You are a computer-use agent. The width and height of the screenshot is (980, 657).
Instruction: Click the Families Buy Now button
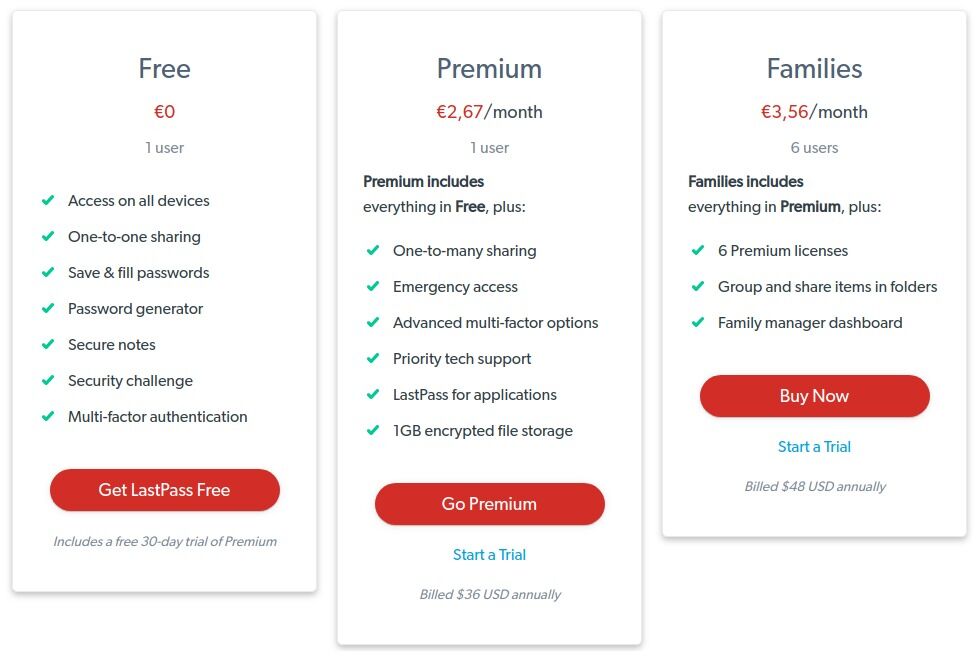[x=814, y=396]
